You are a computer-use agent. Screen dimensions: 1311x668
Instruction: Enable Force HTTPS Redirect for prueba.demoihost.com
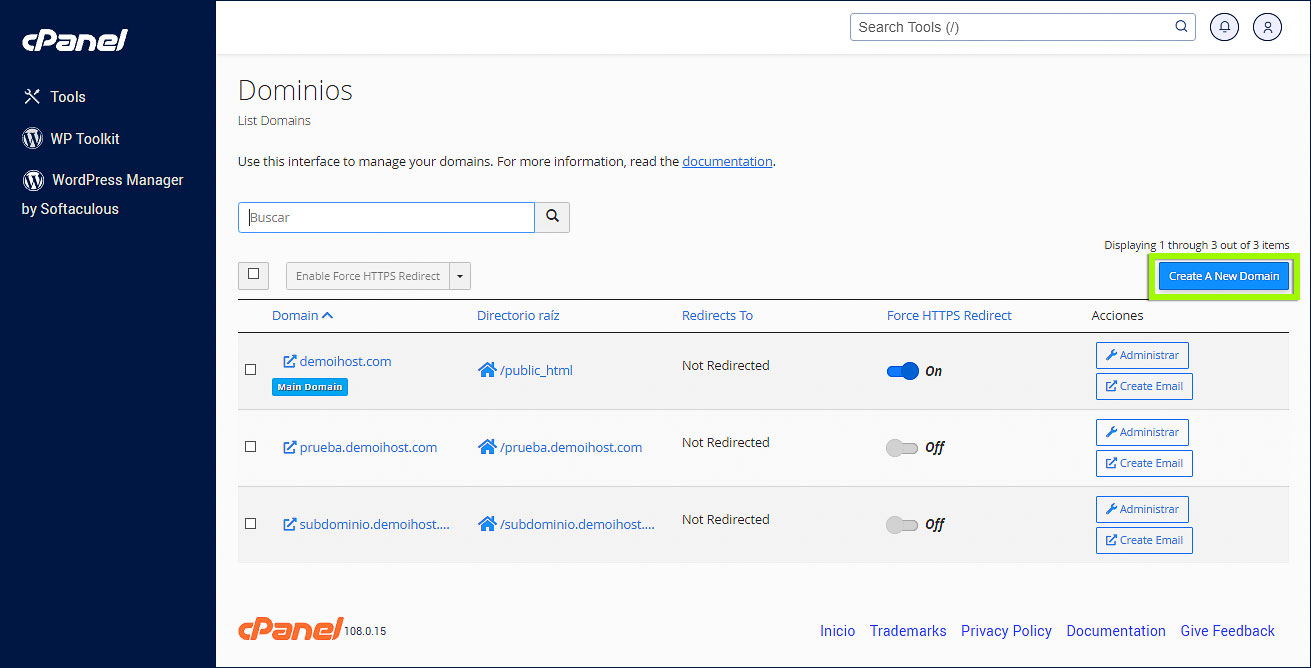coord(902,448)
